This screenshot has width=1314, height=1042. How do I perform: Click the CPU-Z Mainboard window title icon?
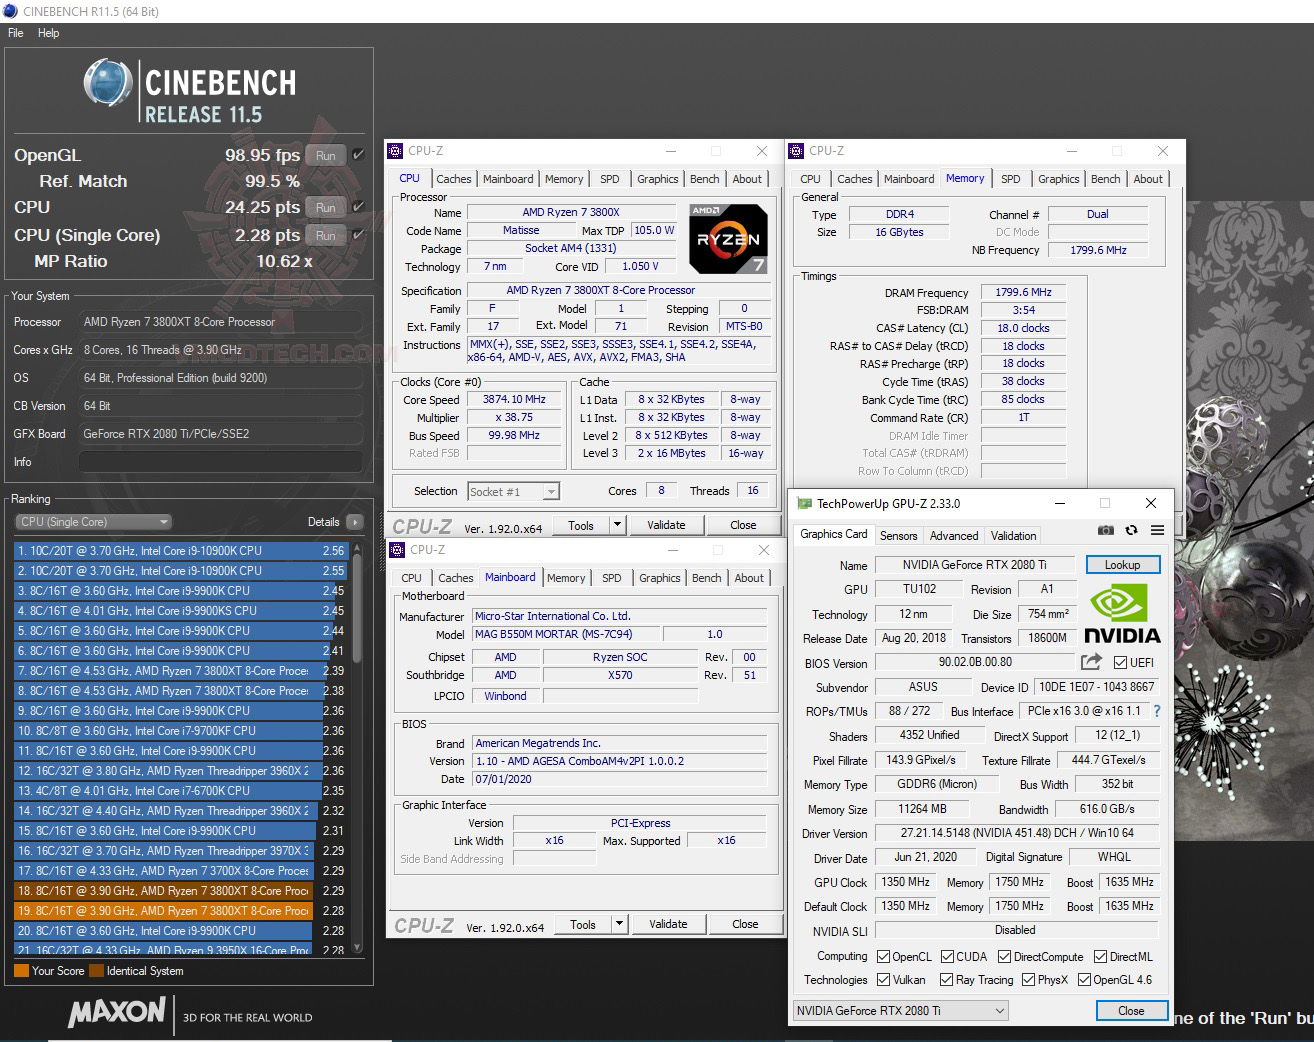click(395, 550)
